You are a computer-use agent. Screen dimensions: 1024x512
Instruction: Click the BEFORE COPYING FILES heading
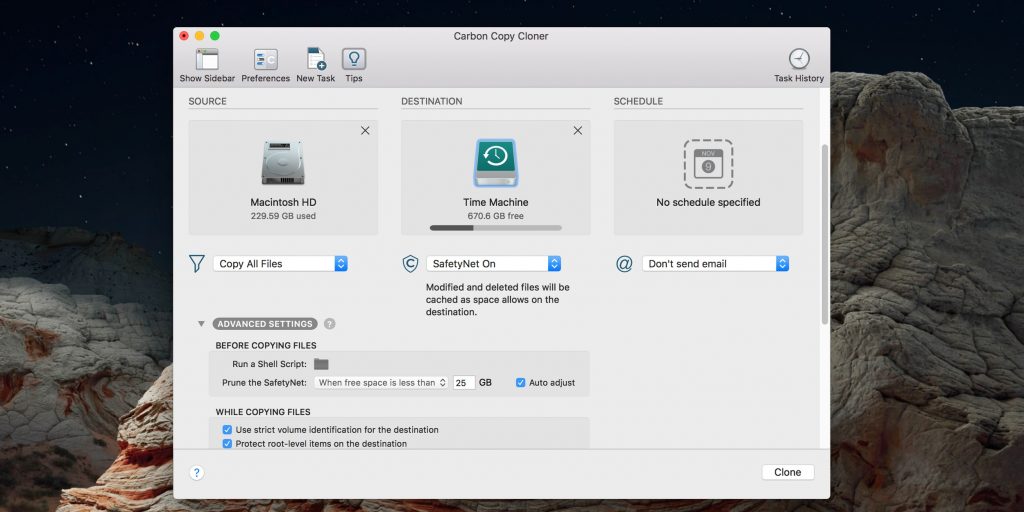tap(266, 345)
